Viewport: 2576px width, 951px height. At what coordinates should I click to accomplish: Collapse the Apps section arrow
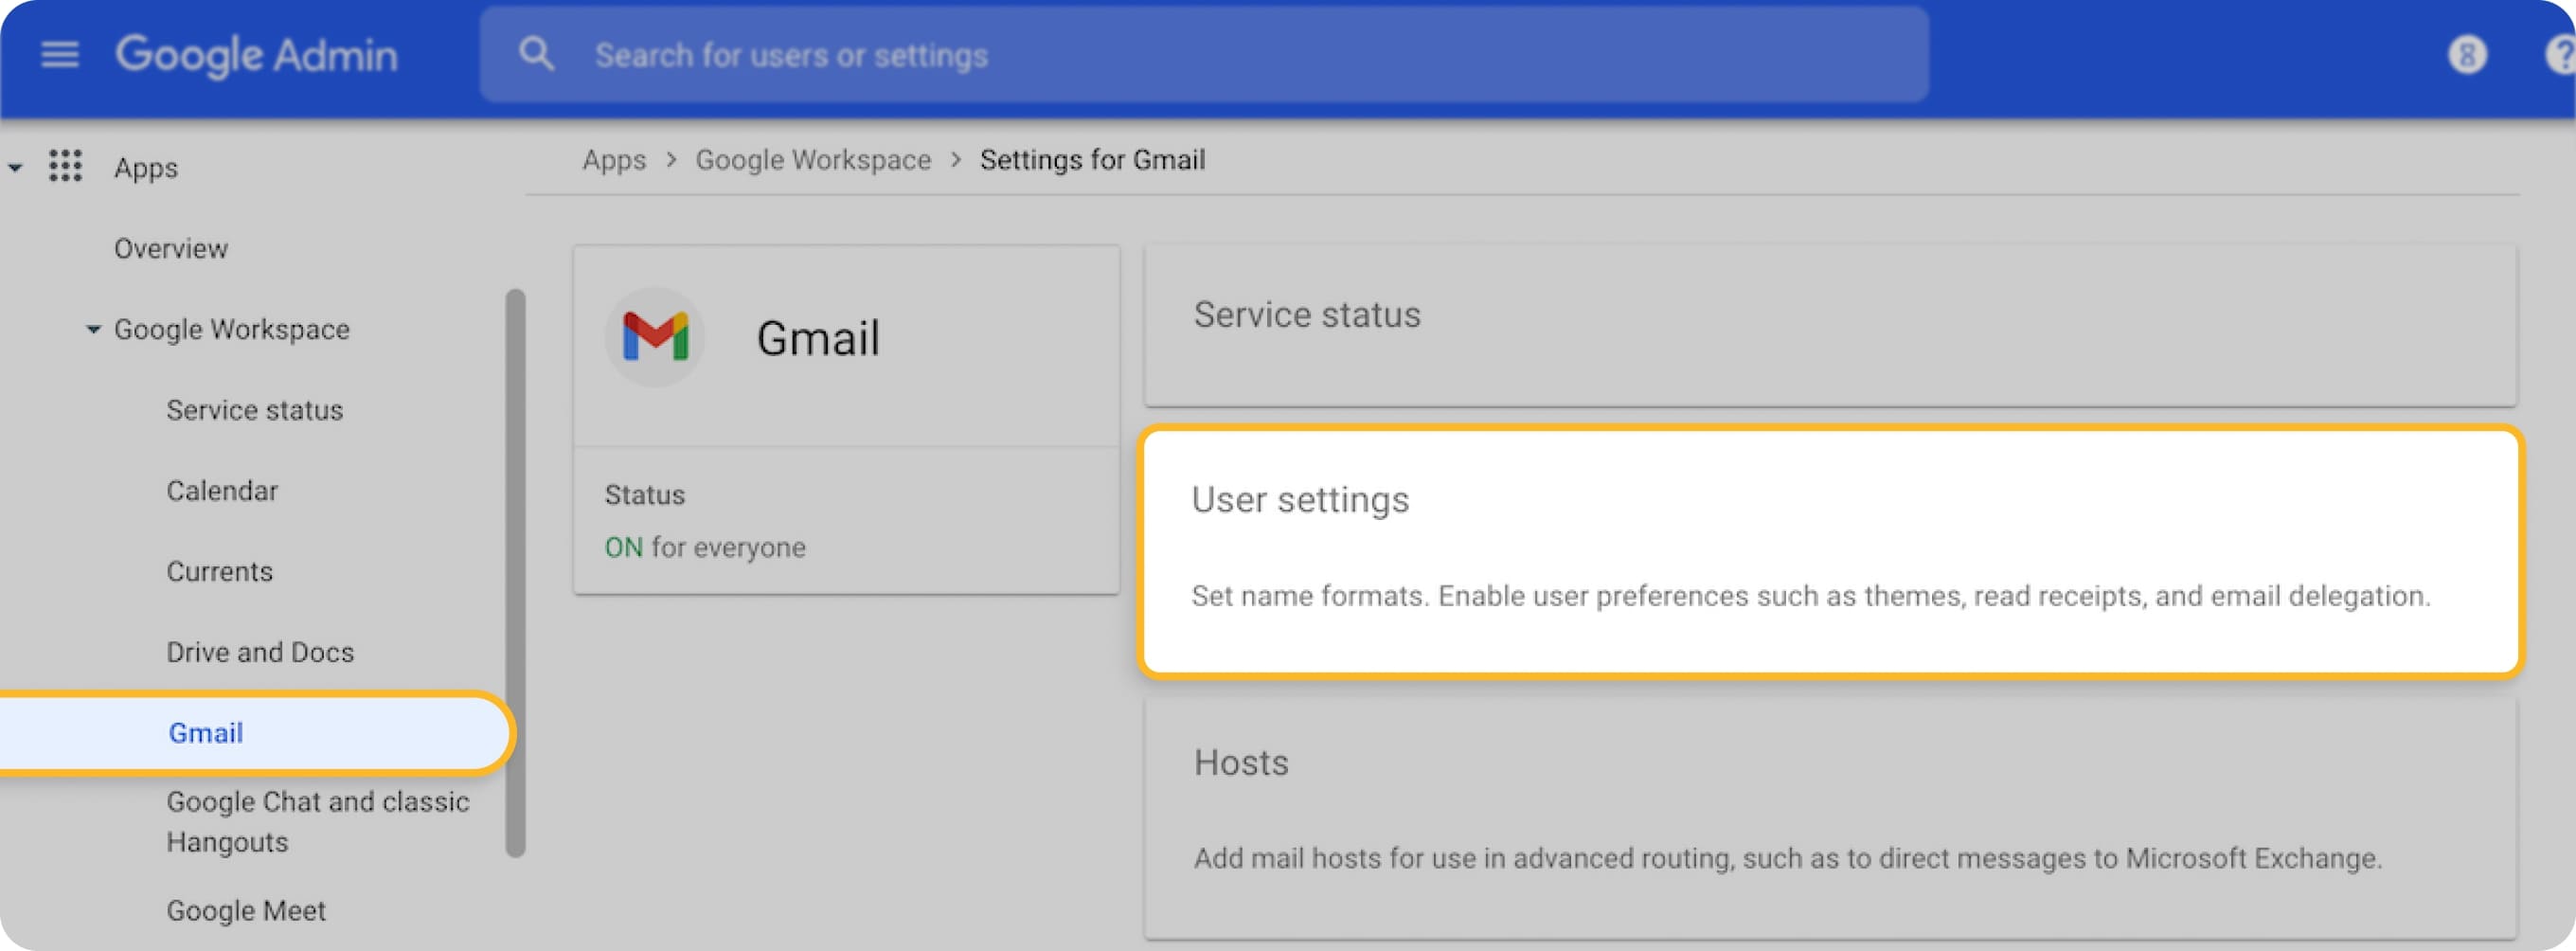click(x=15, y=168)
